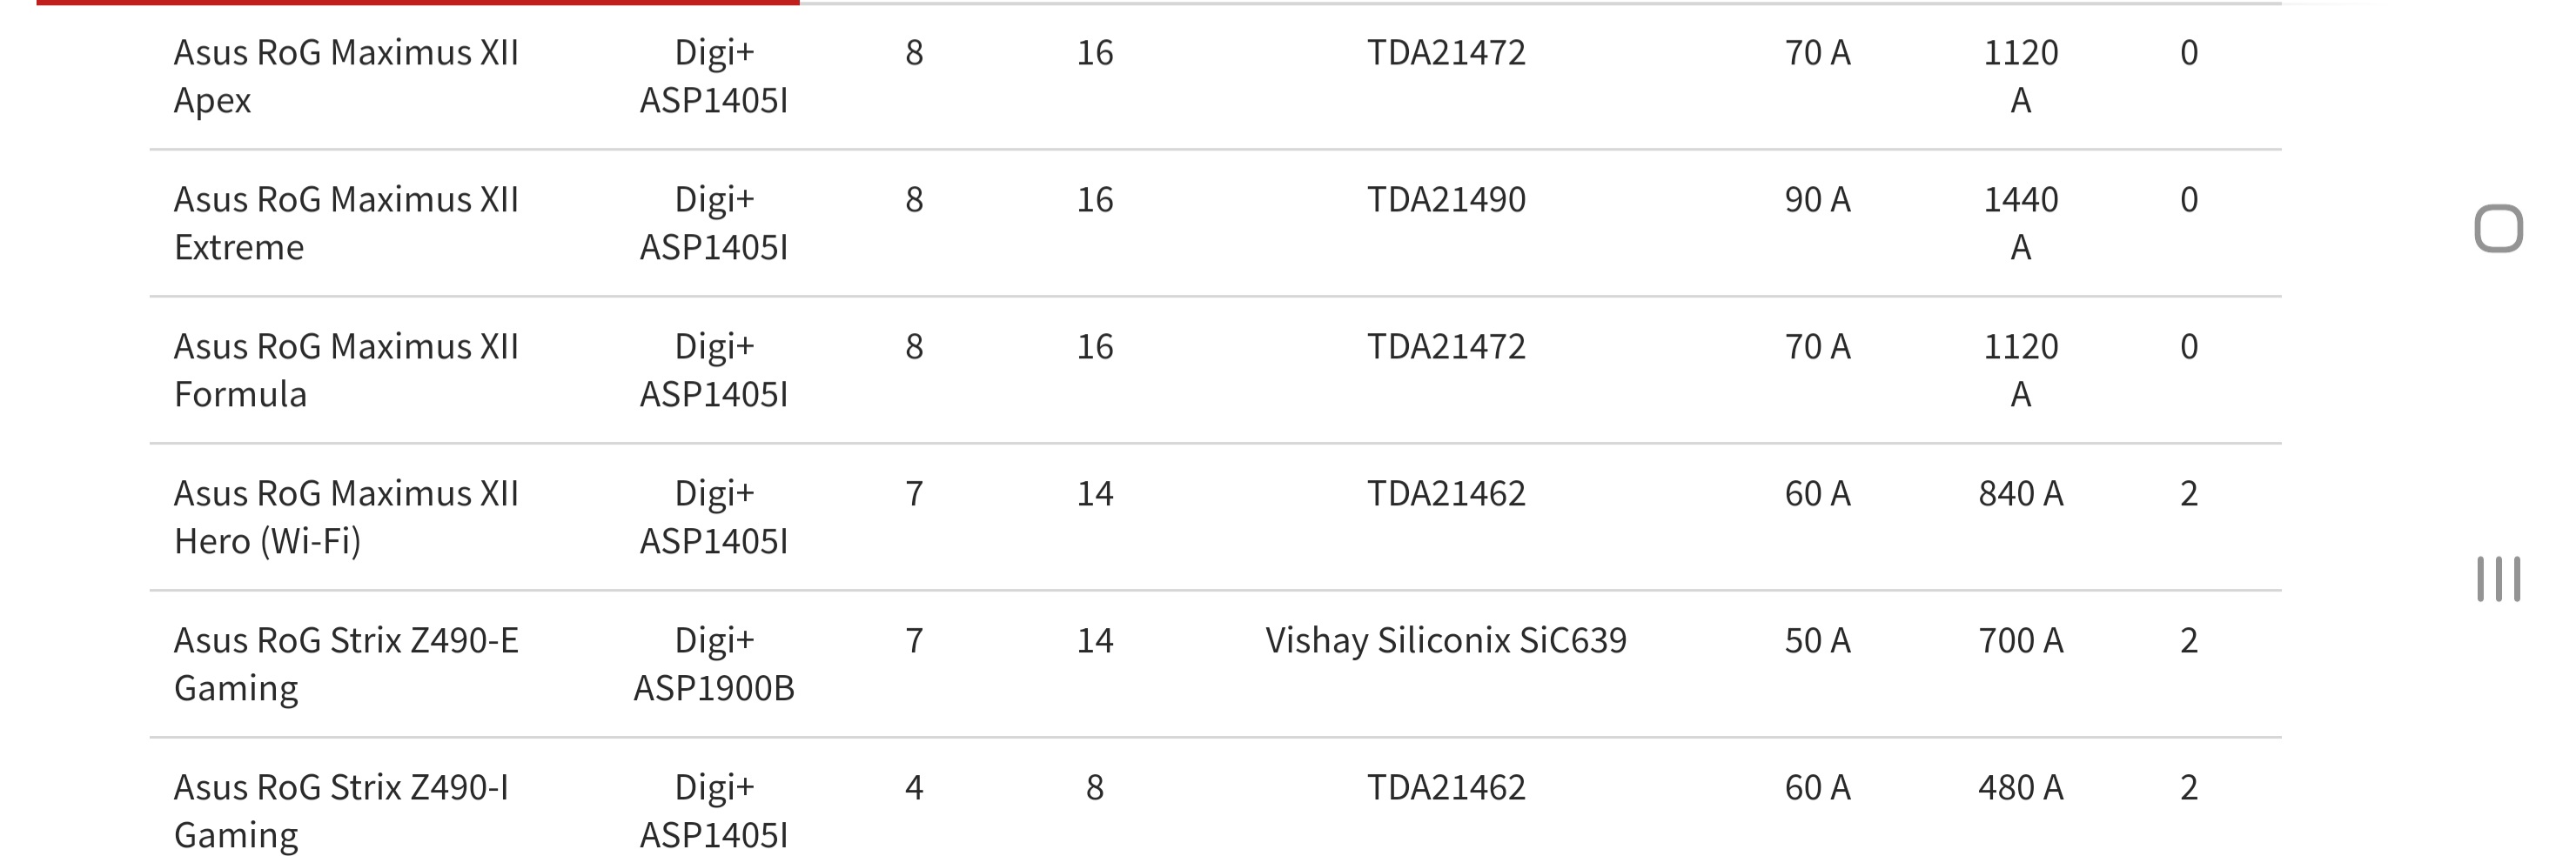
Task: Click the 50 A rating in Z490-E row
Action: click(x=1818, y=640)
